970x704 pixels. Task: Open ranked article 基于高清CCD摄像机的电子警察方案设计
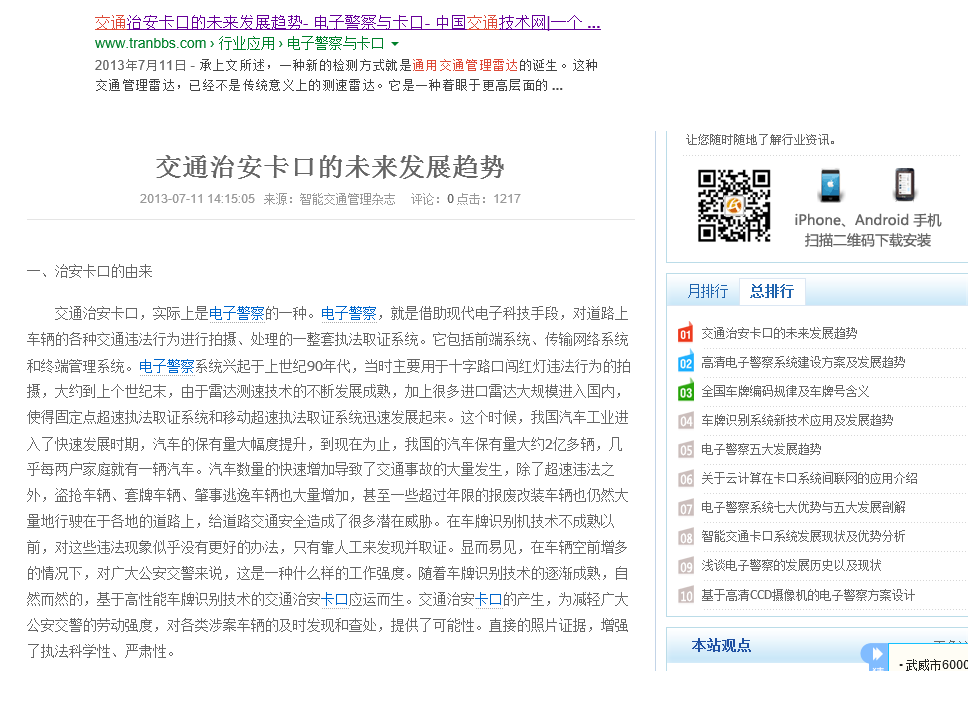(x=808, y=595)
